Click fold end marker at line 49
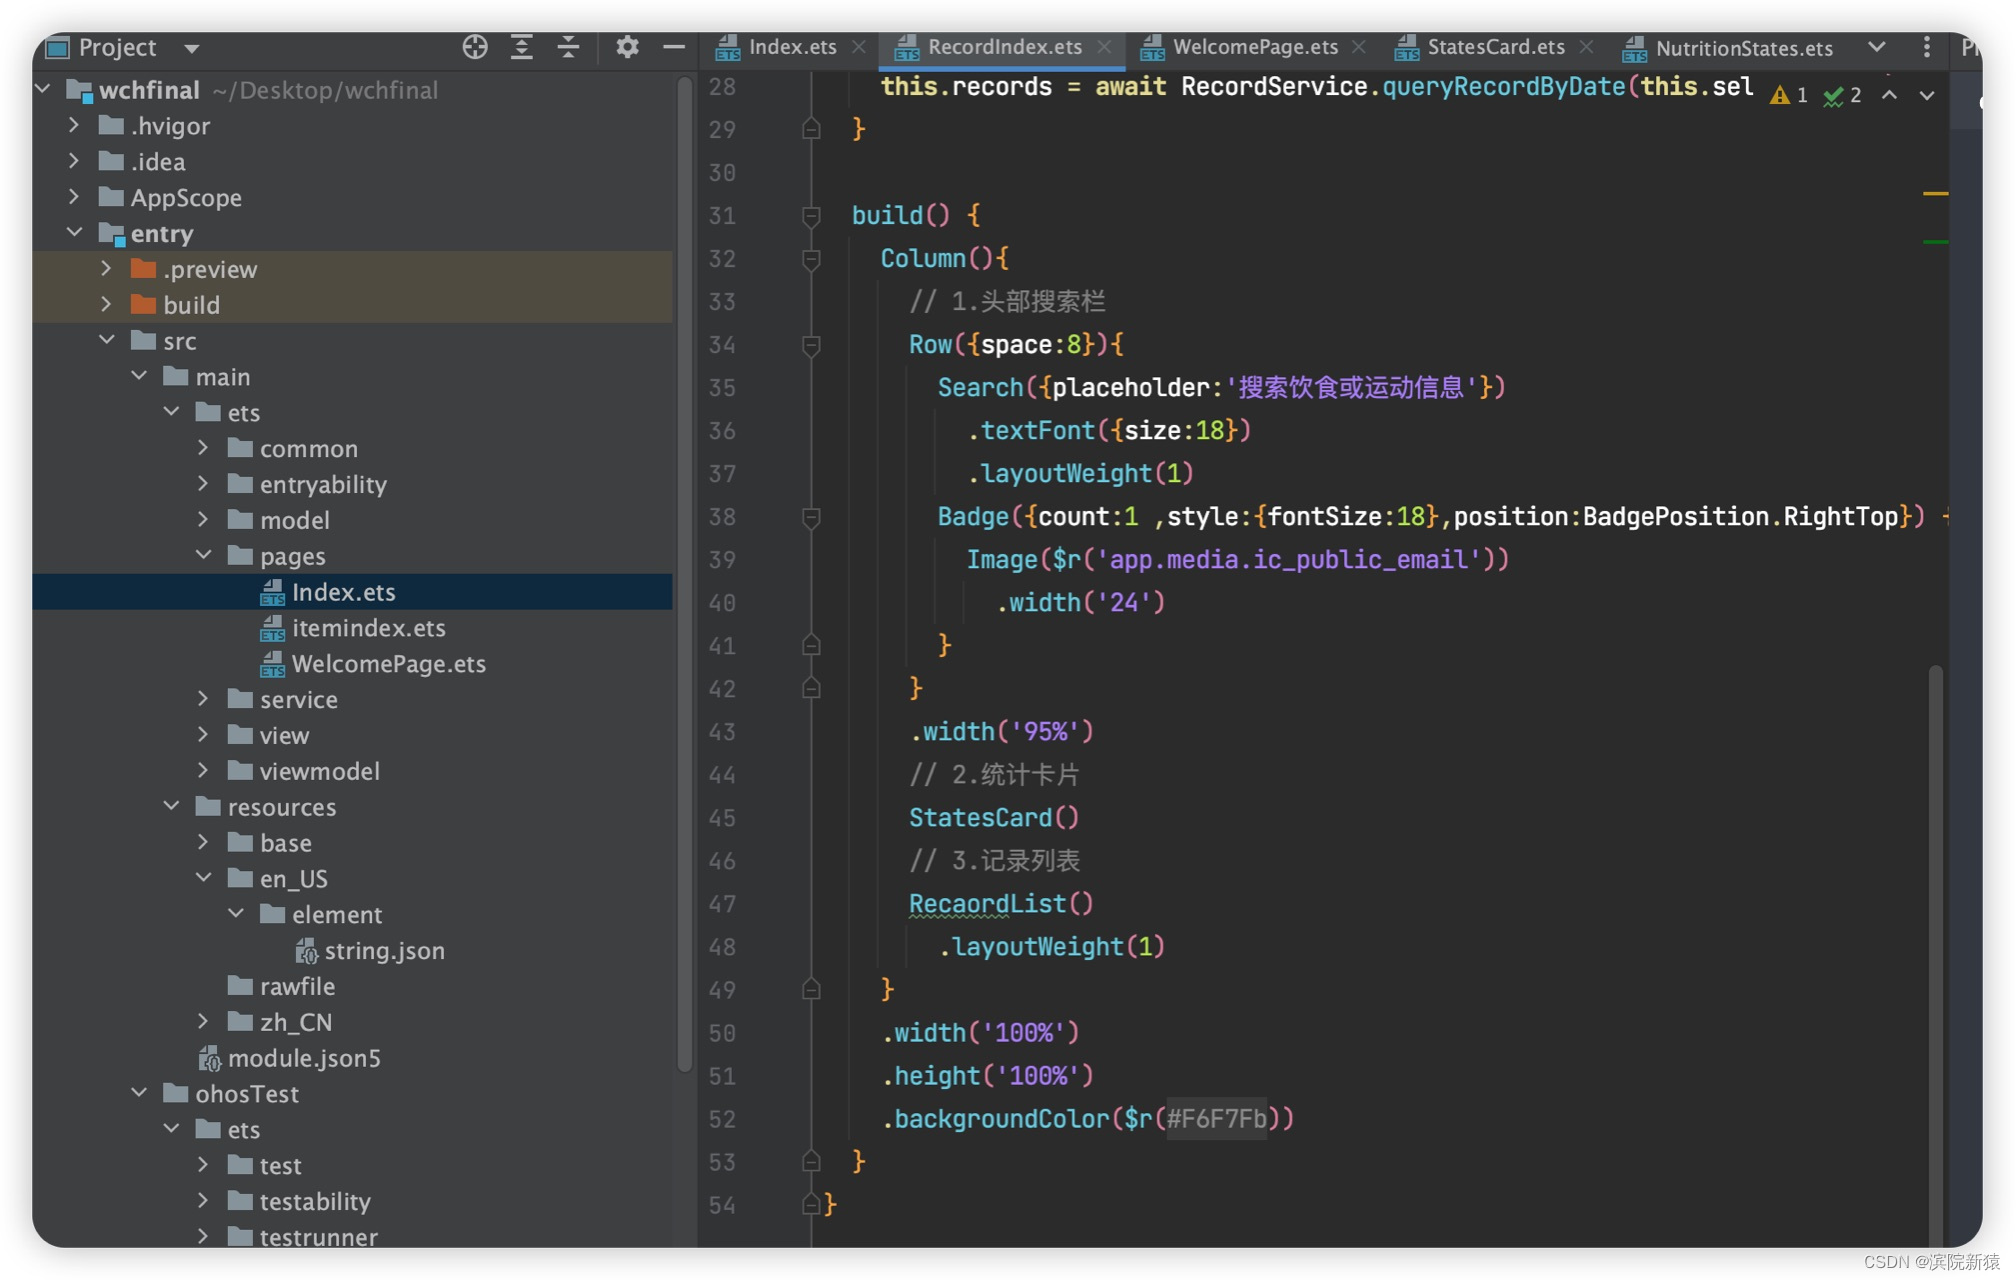 [811, 989]
